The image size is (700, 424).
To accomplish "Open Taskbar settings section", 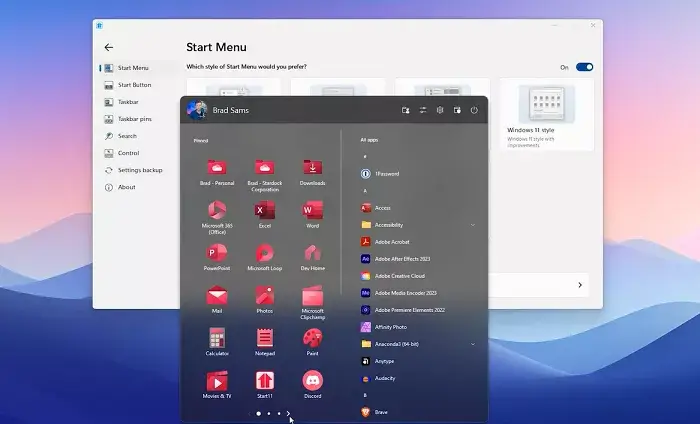I will [128, 102].
